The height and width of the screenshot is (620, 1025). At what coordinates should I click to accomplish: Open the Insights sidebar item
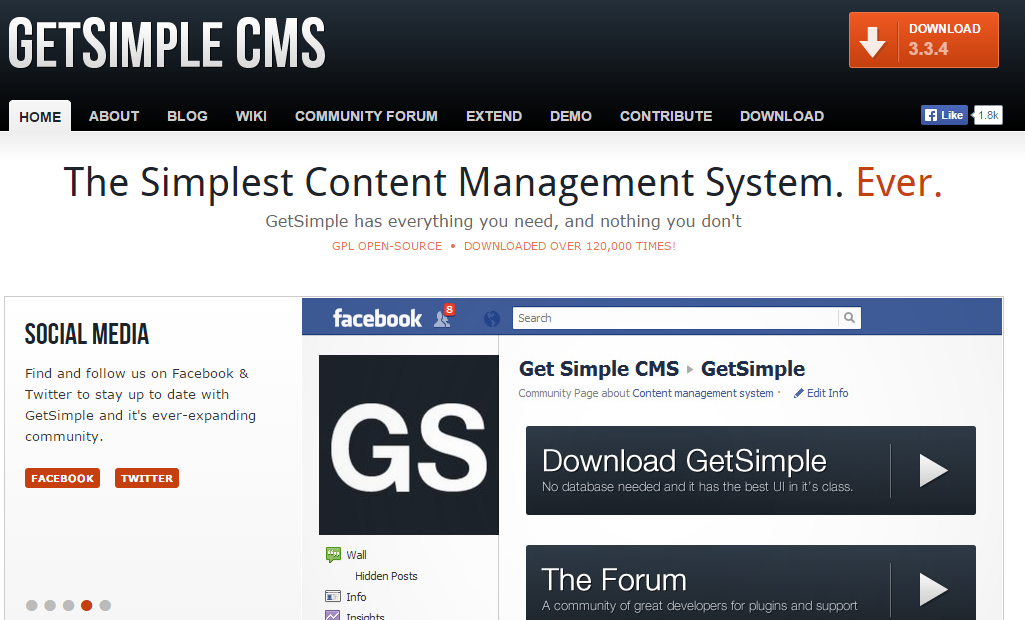pyautogui.click(x=365, y=615)
